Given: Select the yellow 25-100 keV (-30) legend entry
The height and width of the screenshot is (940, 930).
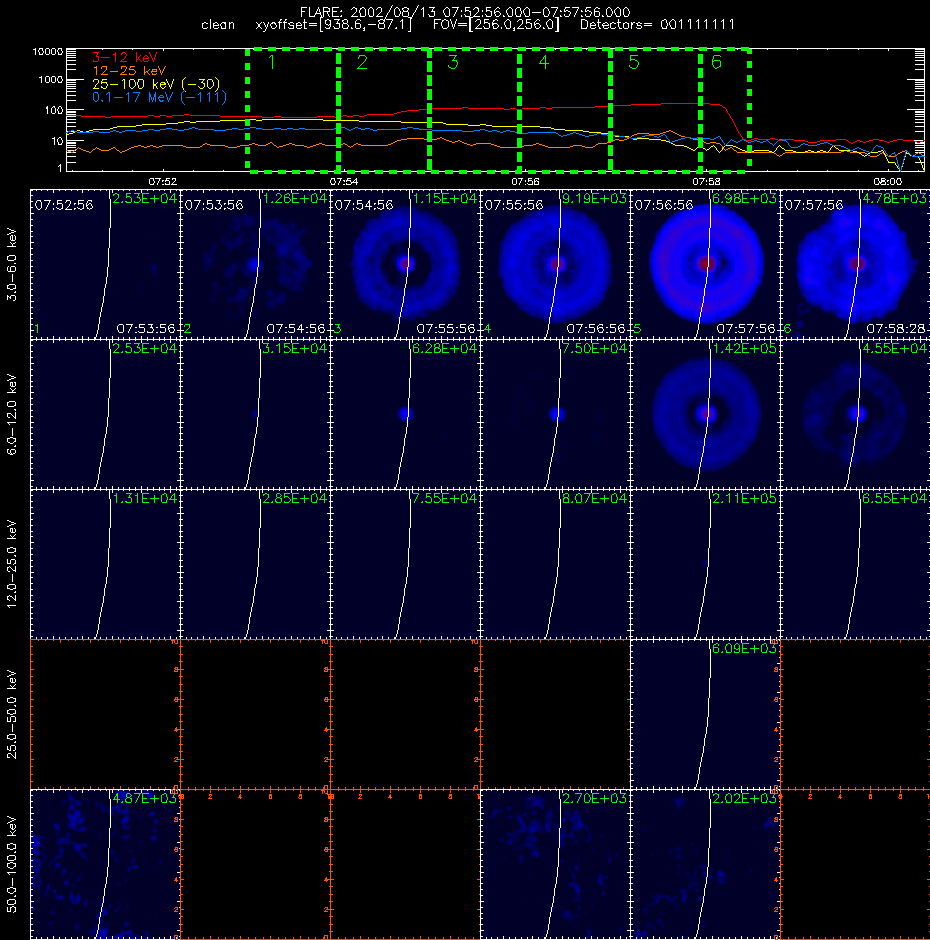Looking at the screenshot, I should coord(156,84).
